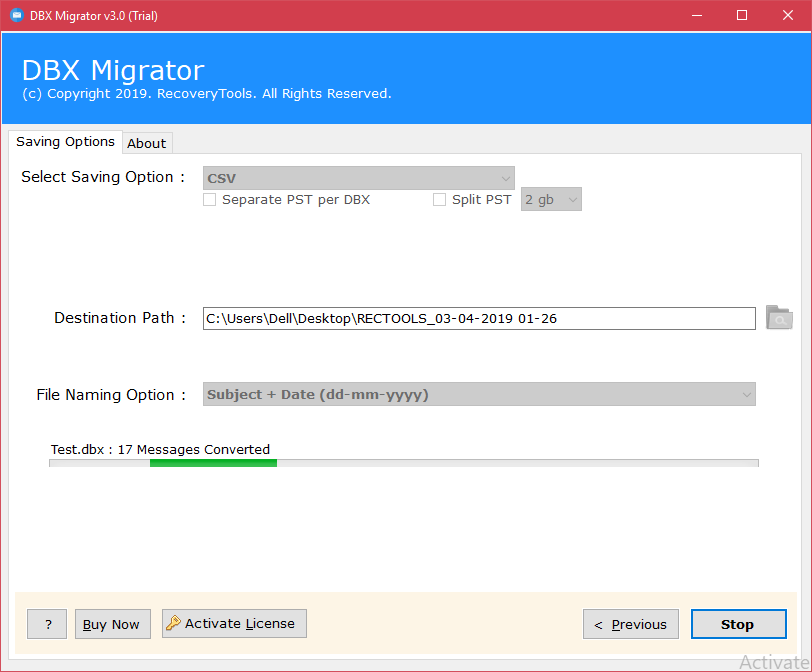The height and width of the screenshot is (672, 812).
Task: Click the Buy Now button
Action: tap(113, 624)
